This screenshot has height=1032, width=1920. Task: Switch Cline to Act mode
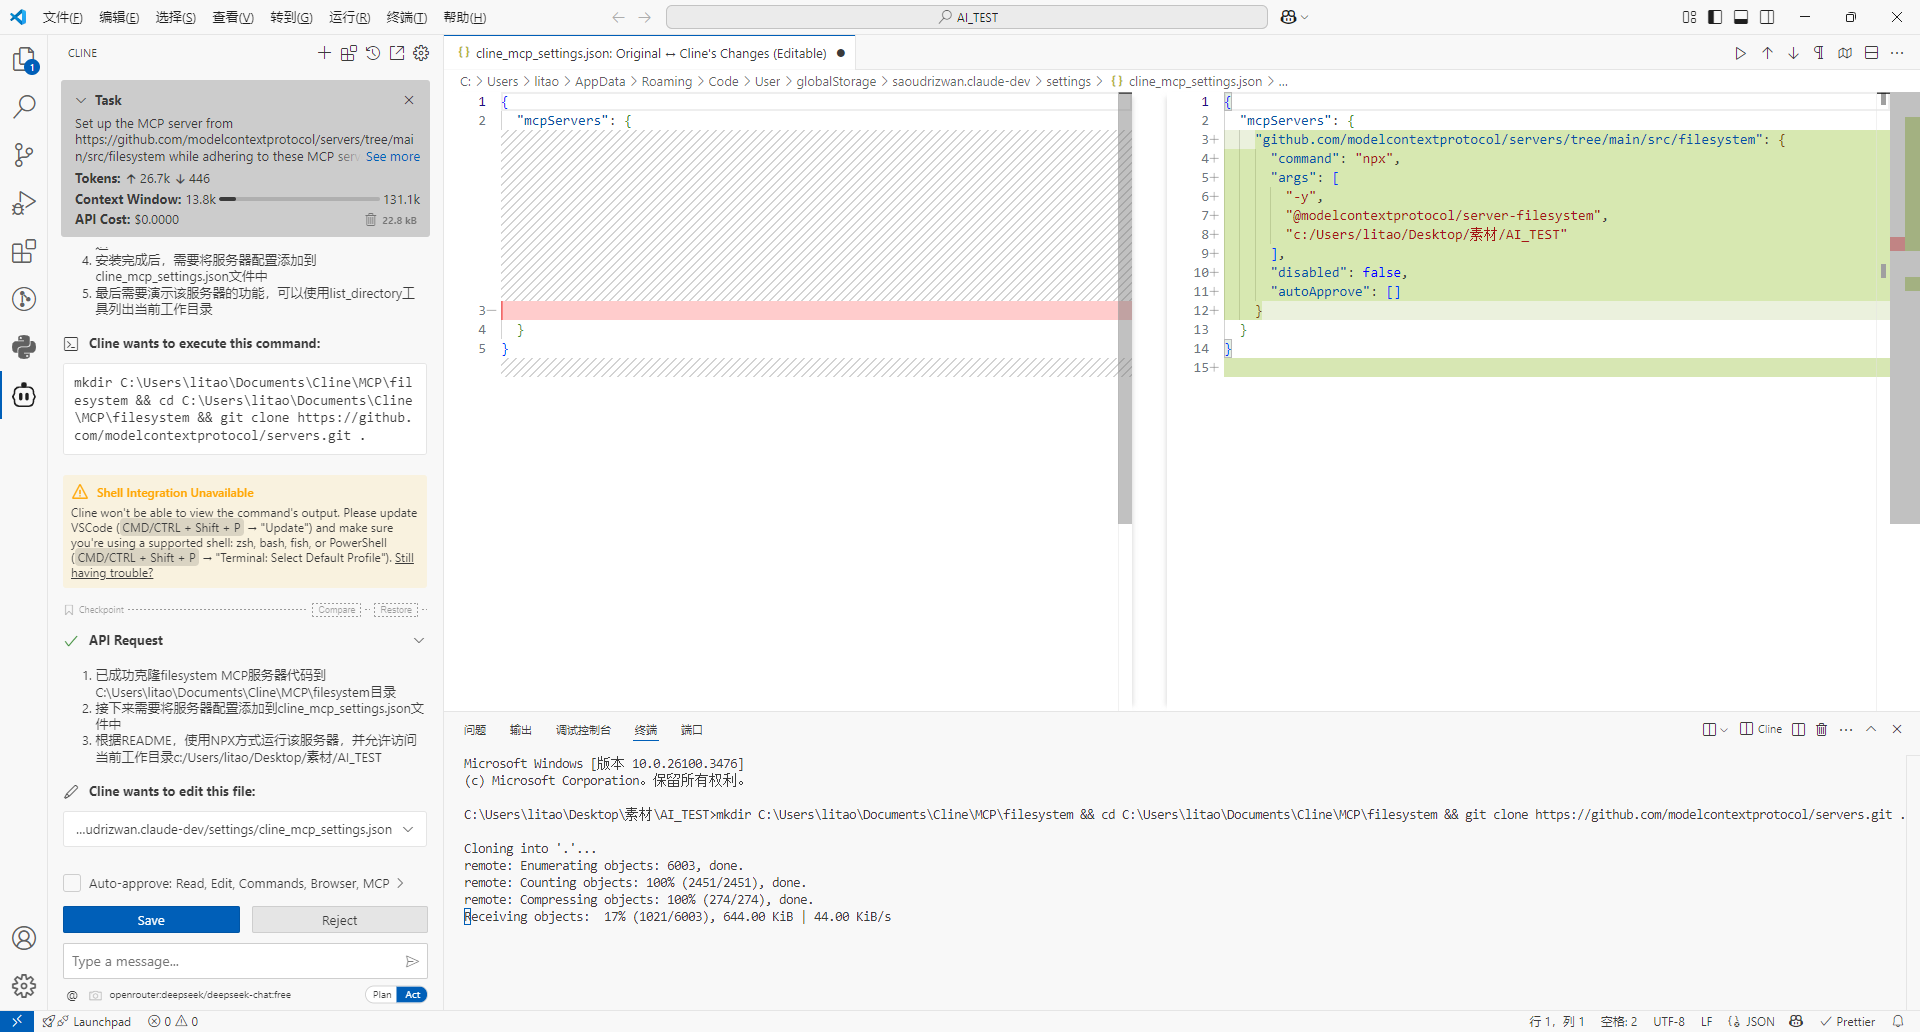[412, 994]
